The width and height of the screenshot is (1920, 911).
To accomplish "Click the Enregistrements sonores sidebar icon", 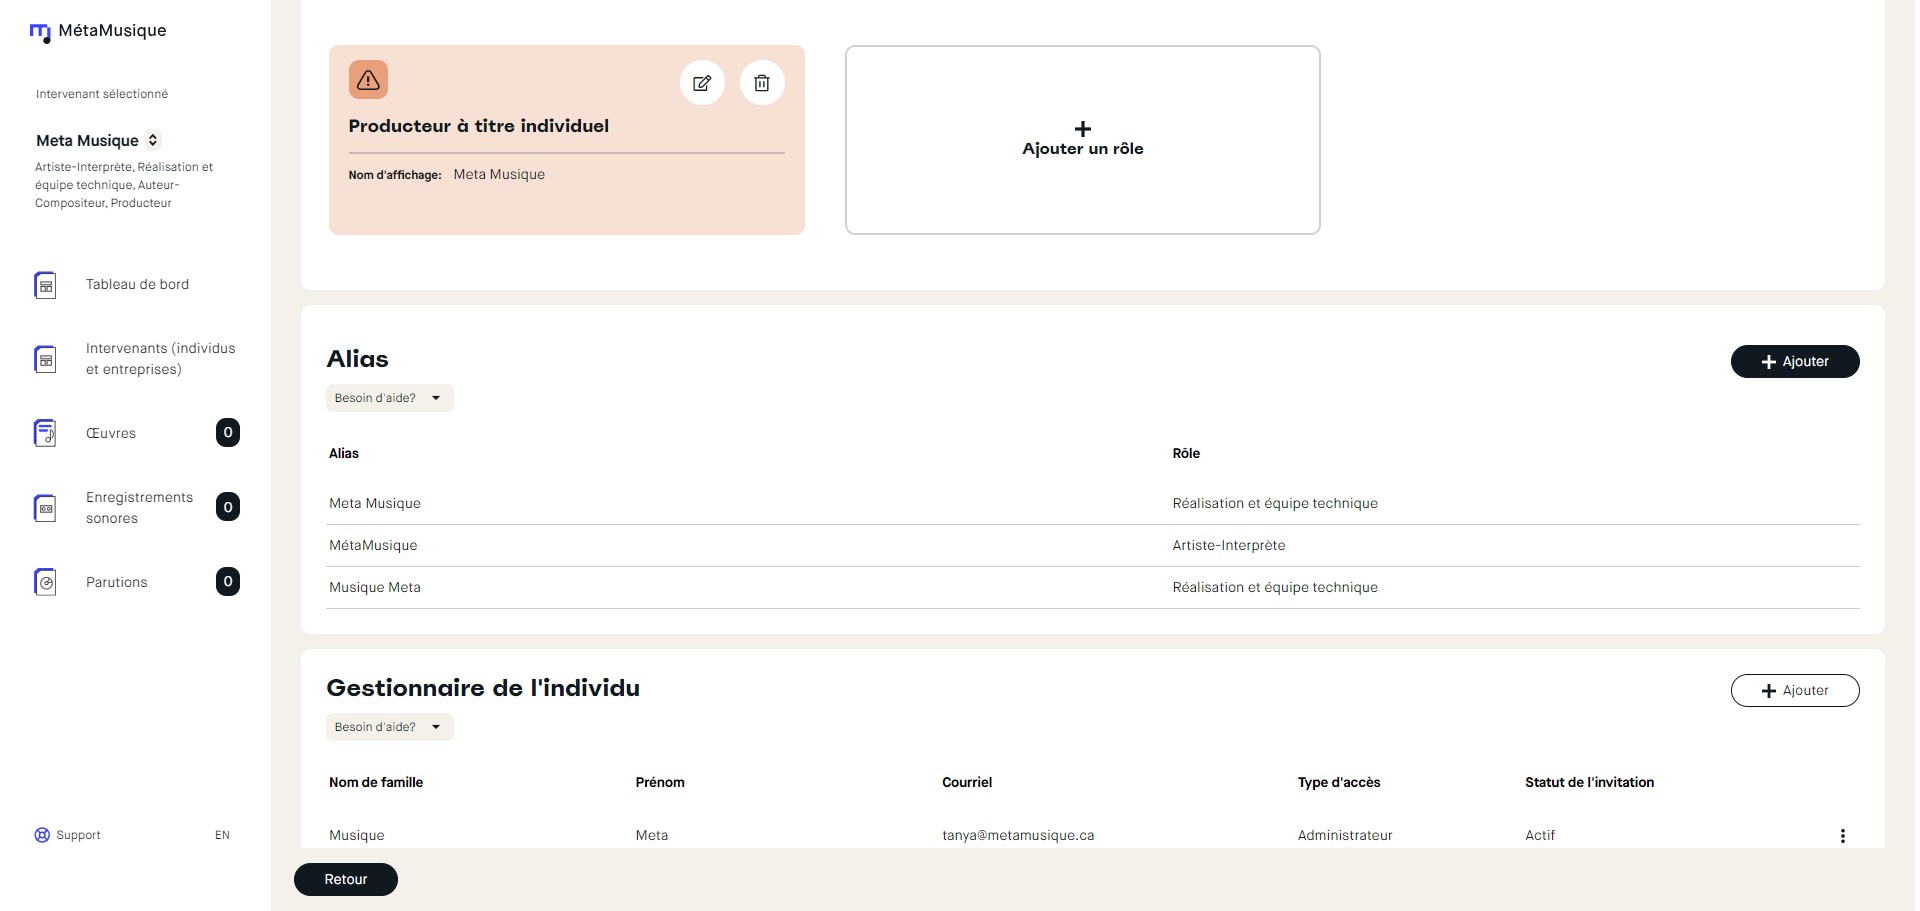I will pyautogui.click(x=45, y=508).
